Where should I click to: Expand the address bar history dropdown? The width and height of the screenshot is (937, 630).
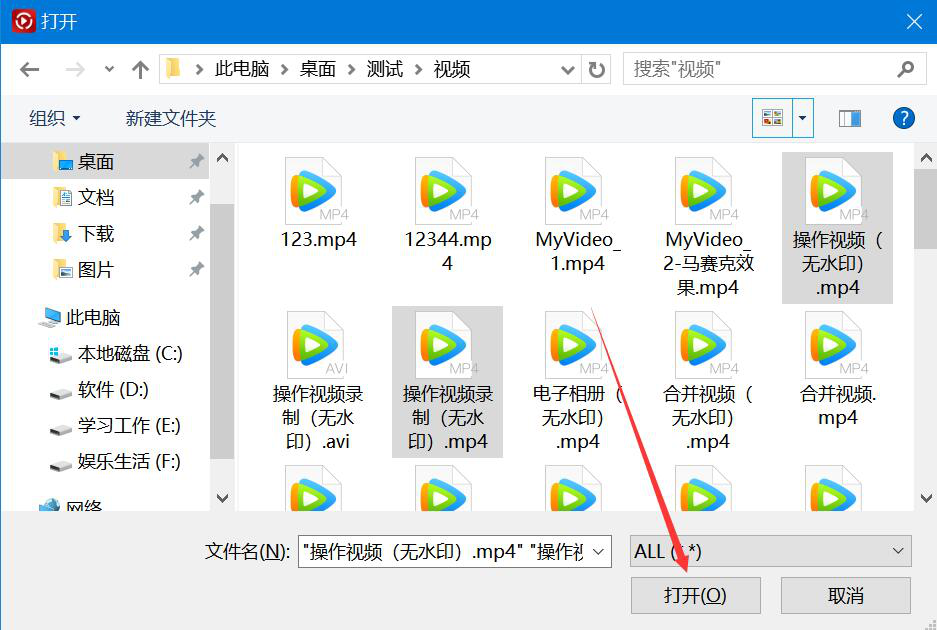568,70
